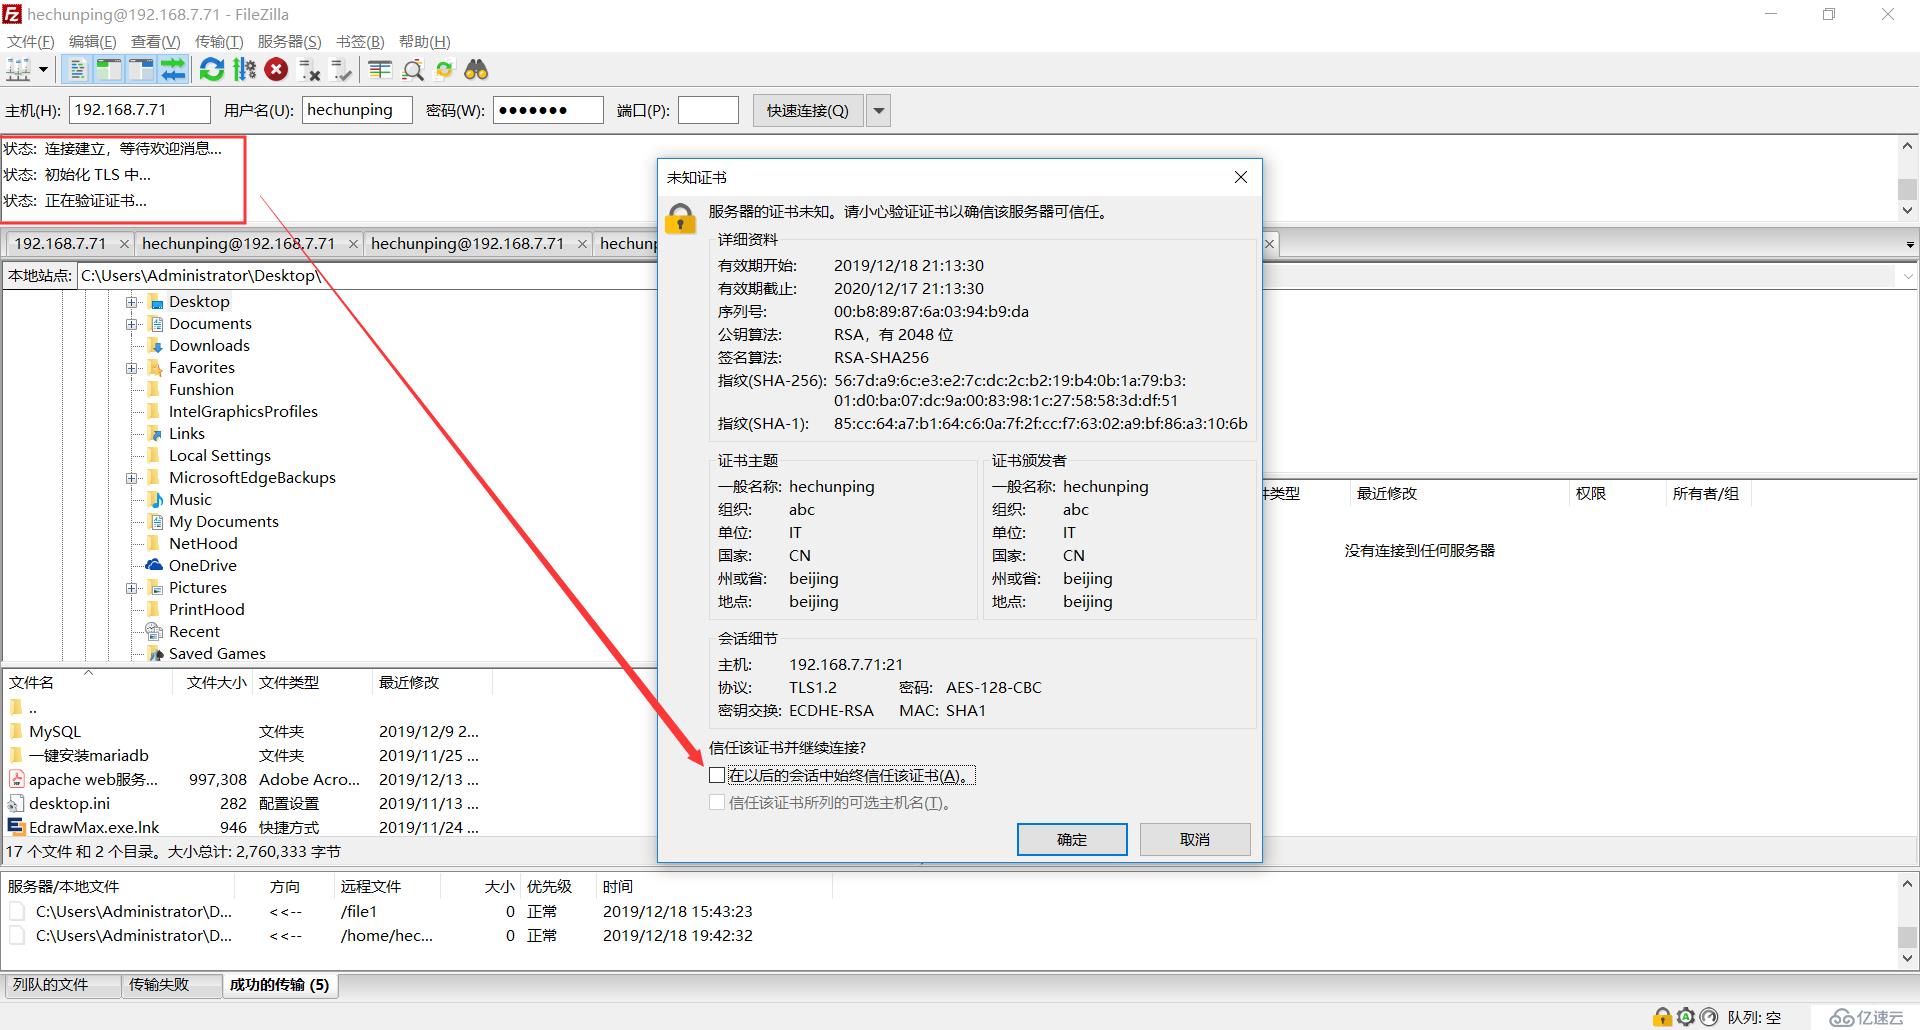1920x1030 pixels.
Task: Click the encryption lock status bar icon
Action: pos(1662,1017)
